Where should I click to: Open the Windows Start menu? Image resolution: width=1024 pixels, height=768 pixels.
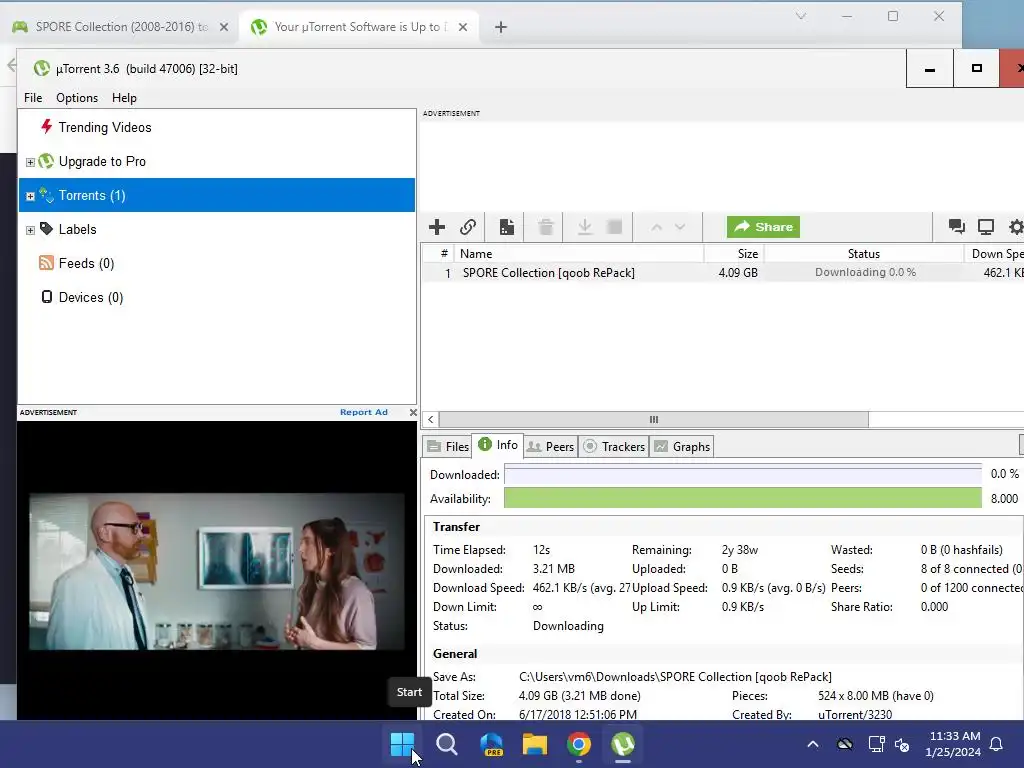[402, 744]
